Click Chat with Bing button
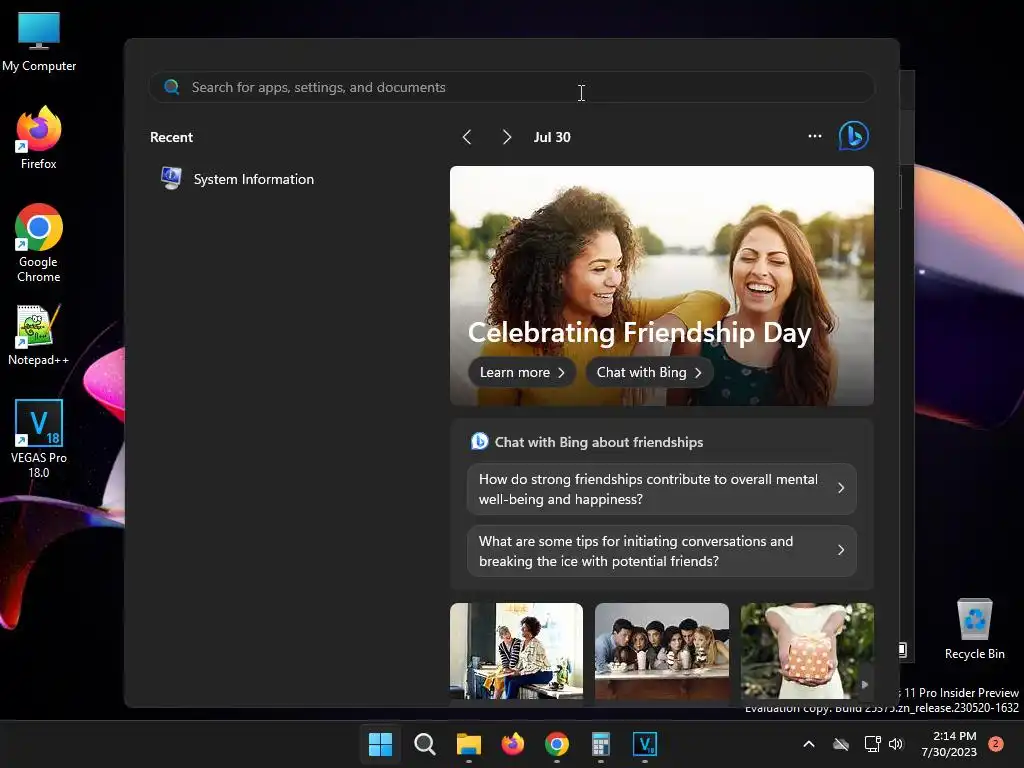Image resolution: width=1024 pixels, height=768 pixels. click(649, 372)
